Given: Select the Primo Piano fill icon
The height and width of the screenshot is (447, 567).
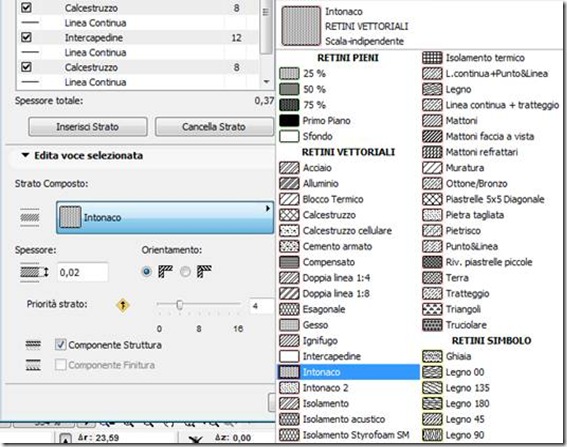Looking at the screenshot, I should [289, 120].
